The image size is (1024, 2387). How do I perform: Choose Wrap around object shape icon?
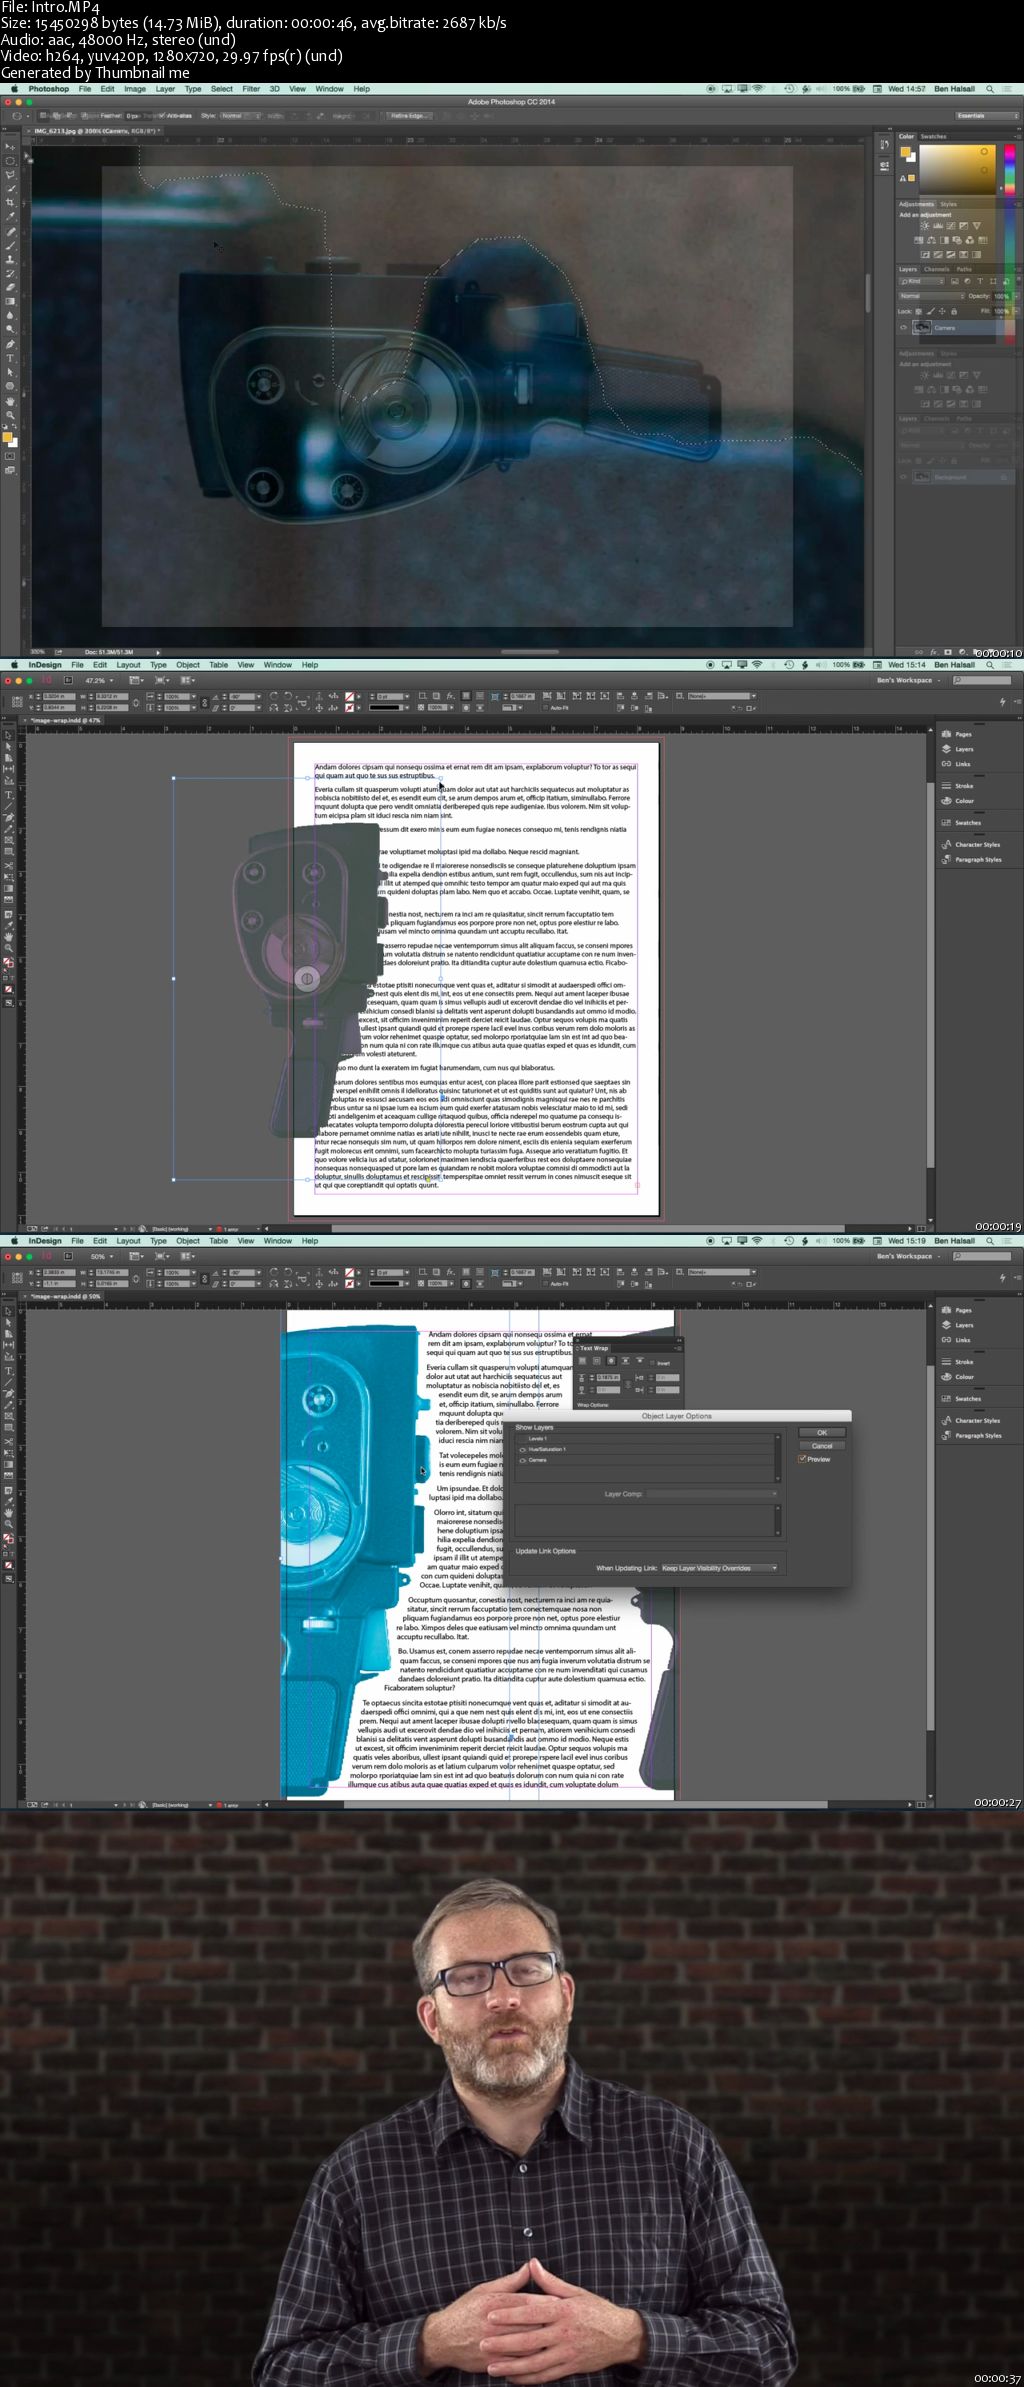pos(611,1361)
